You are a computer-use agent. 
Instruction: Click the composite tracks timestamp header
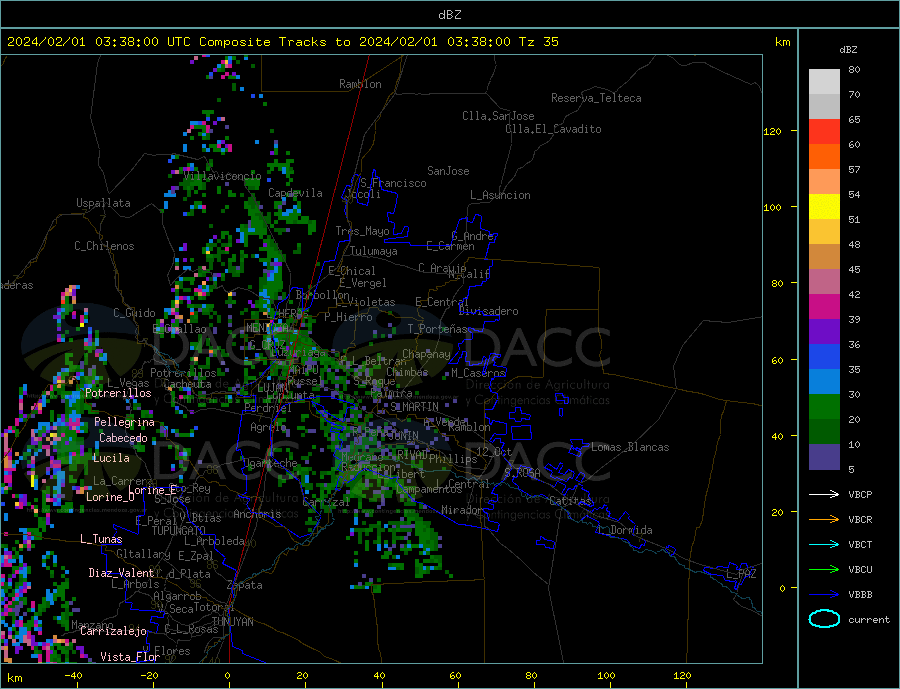pyautogui.click(x=283, y=42)
